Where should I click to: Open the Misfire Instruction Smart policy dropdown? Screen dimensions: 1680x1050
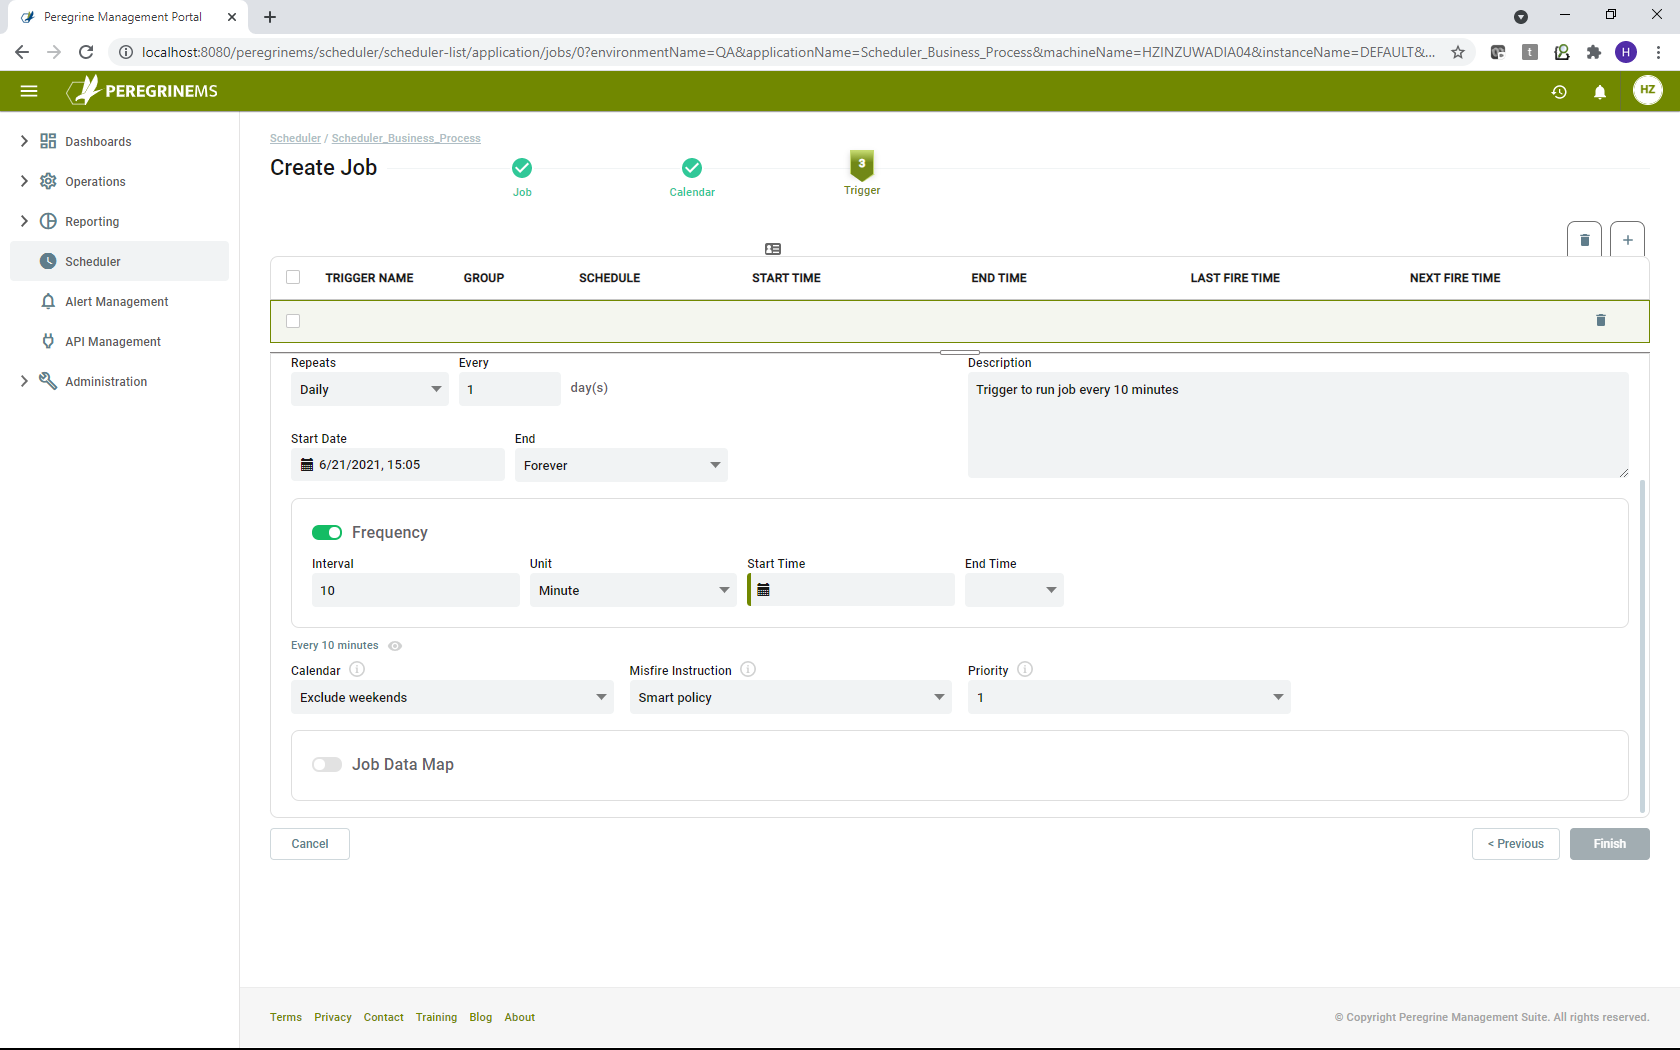791,697
